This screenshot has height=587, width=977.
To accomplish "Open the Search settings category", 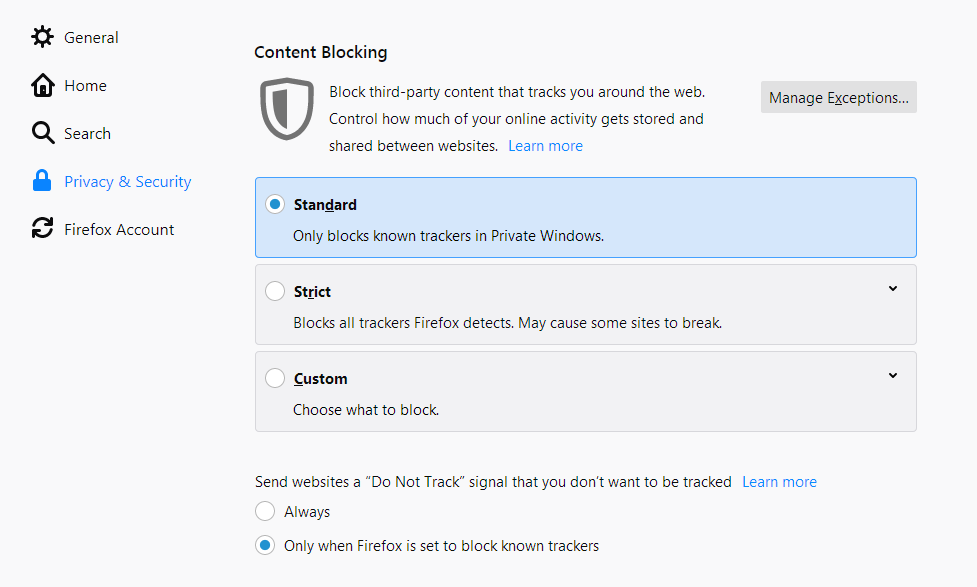I will click(x=87, y=133).
